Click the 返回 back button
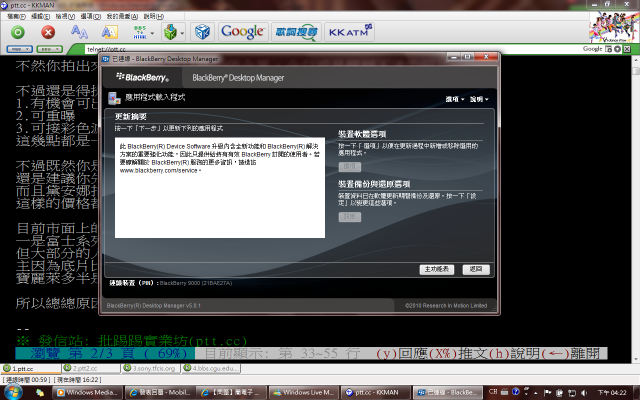This screenshot has height=400, width=640. [476, 269]
